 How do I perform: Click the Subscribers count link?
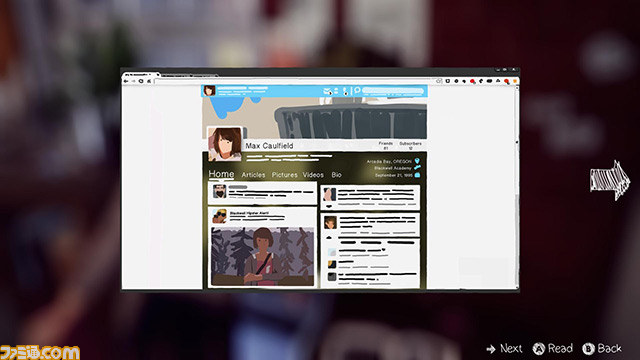click(x=410, y=146)
